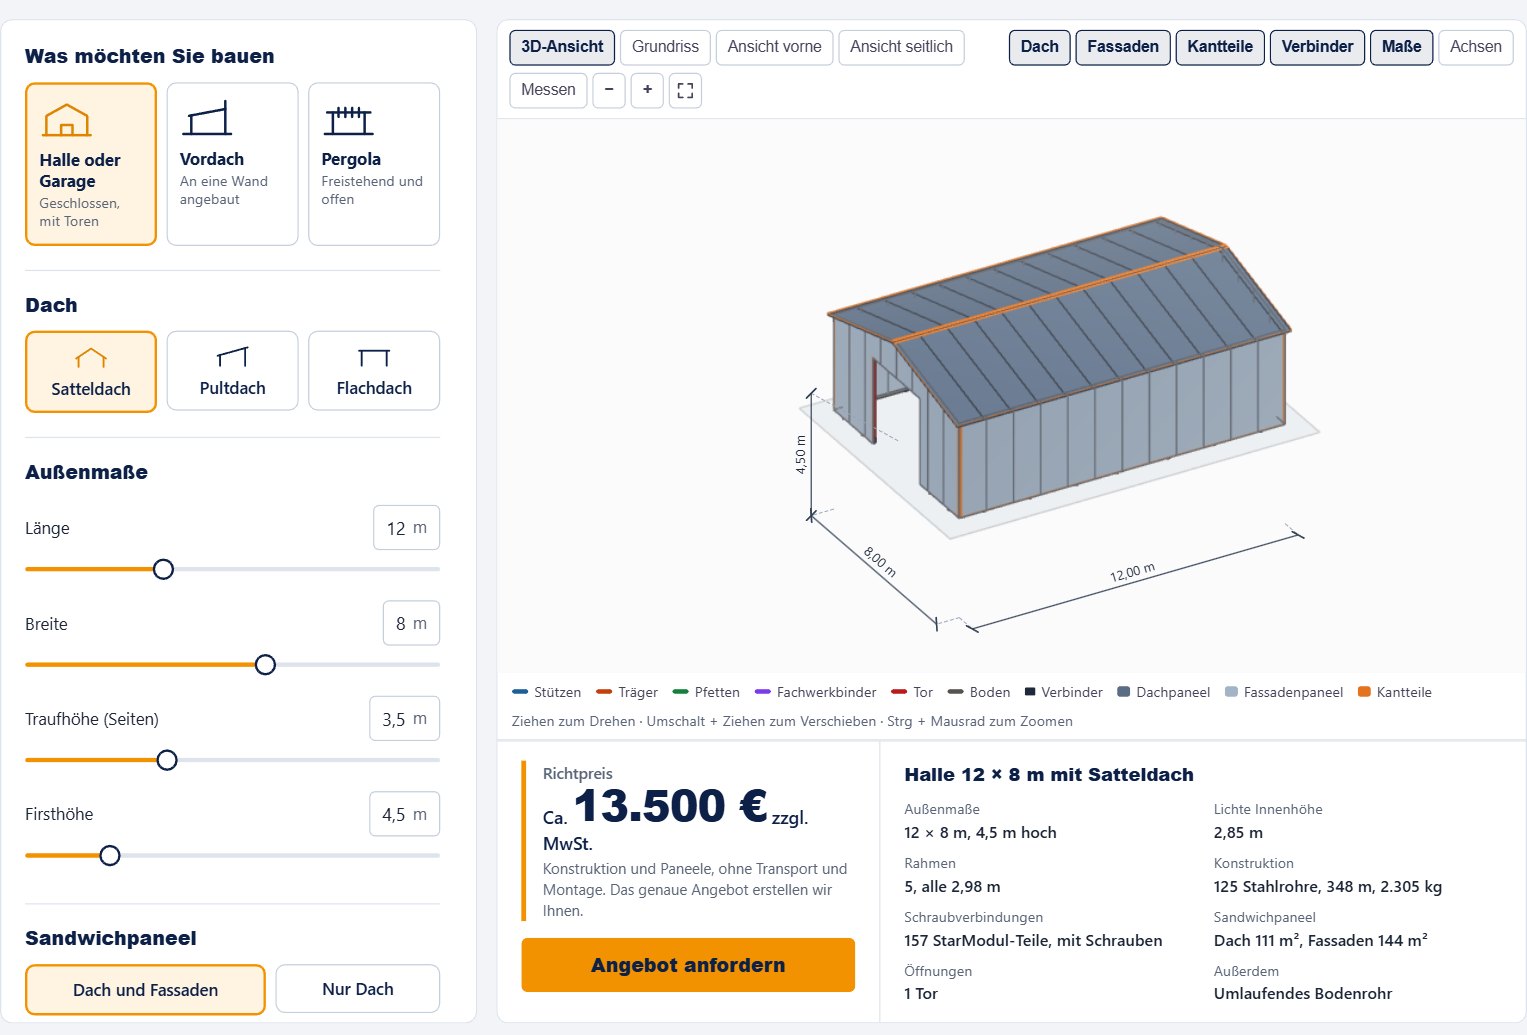Image resolution: width=1527 pixels, height=1035 pixels.
Task: Toggle Kantteile layer visibility
Action: click(1220, 47)
